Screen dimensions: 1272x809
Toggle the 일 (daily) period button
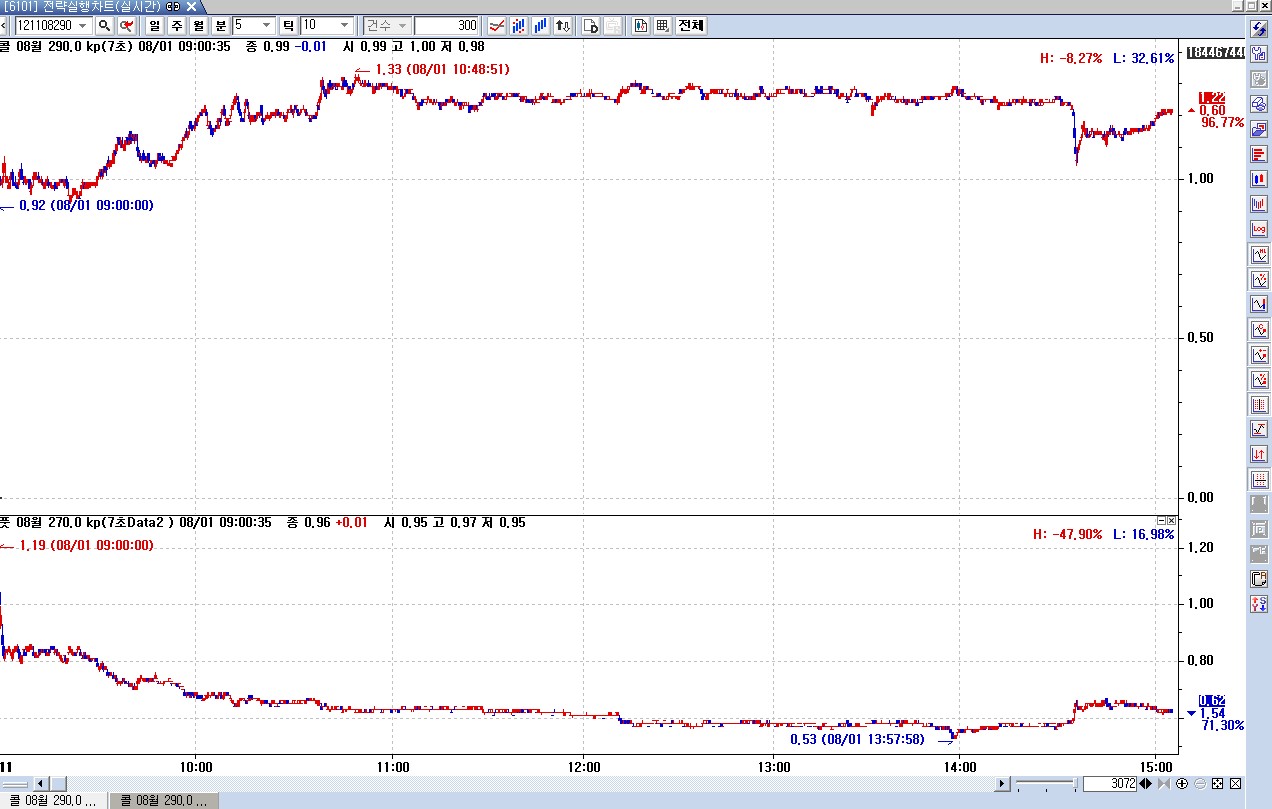[154, 25]
